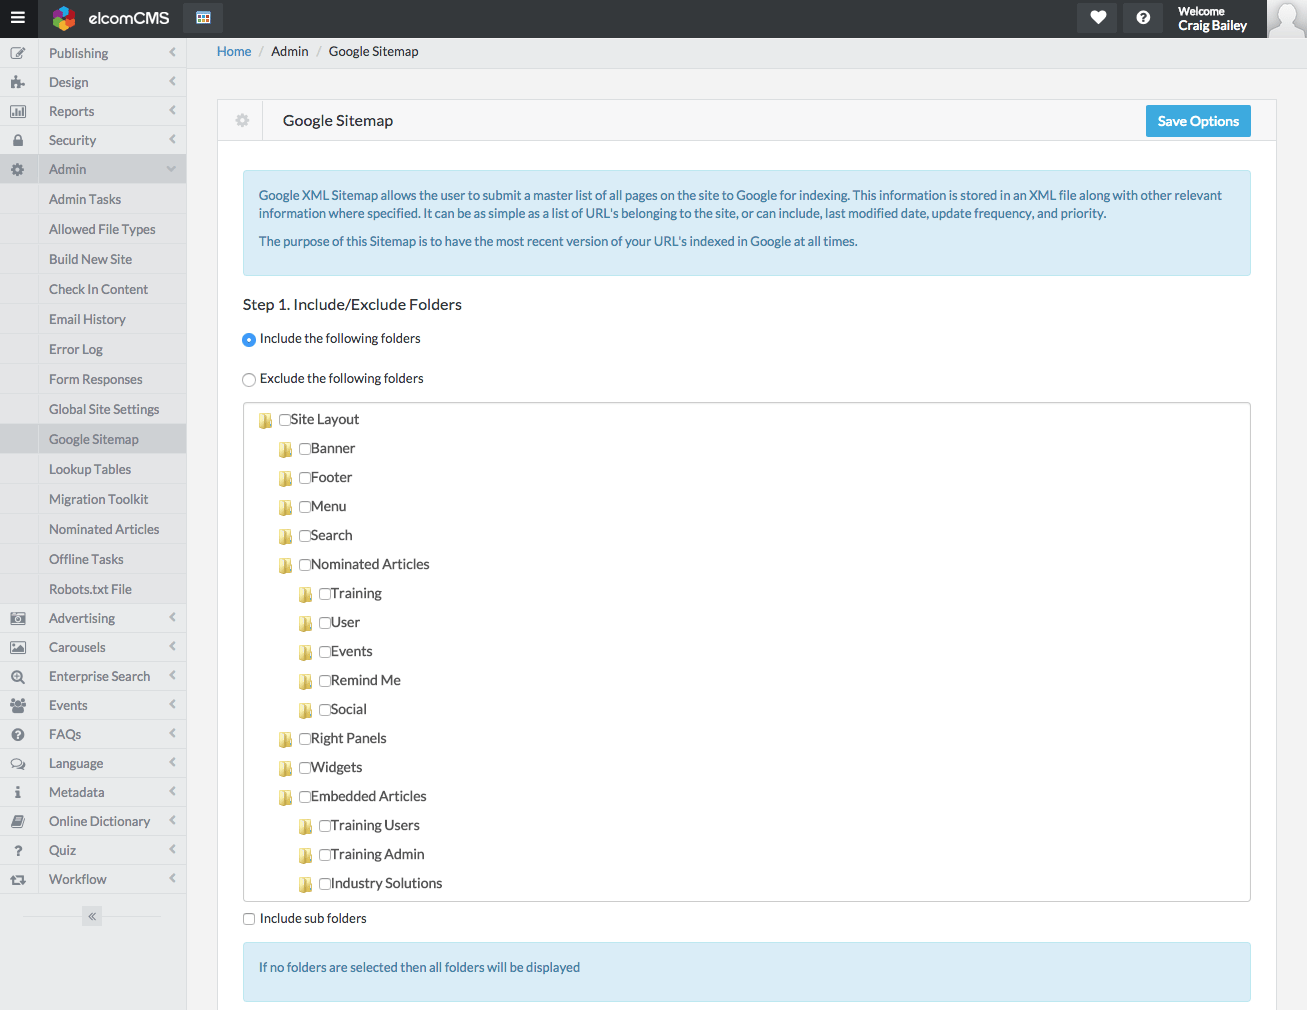Open the question mark help icon
This screenshot has height=1010, width=1307.
click(1142, 18)
